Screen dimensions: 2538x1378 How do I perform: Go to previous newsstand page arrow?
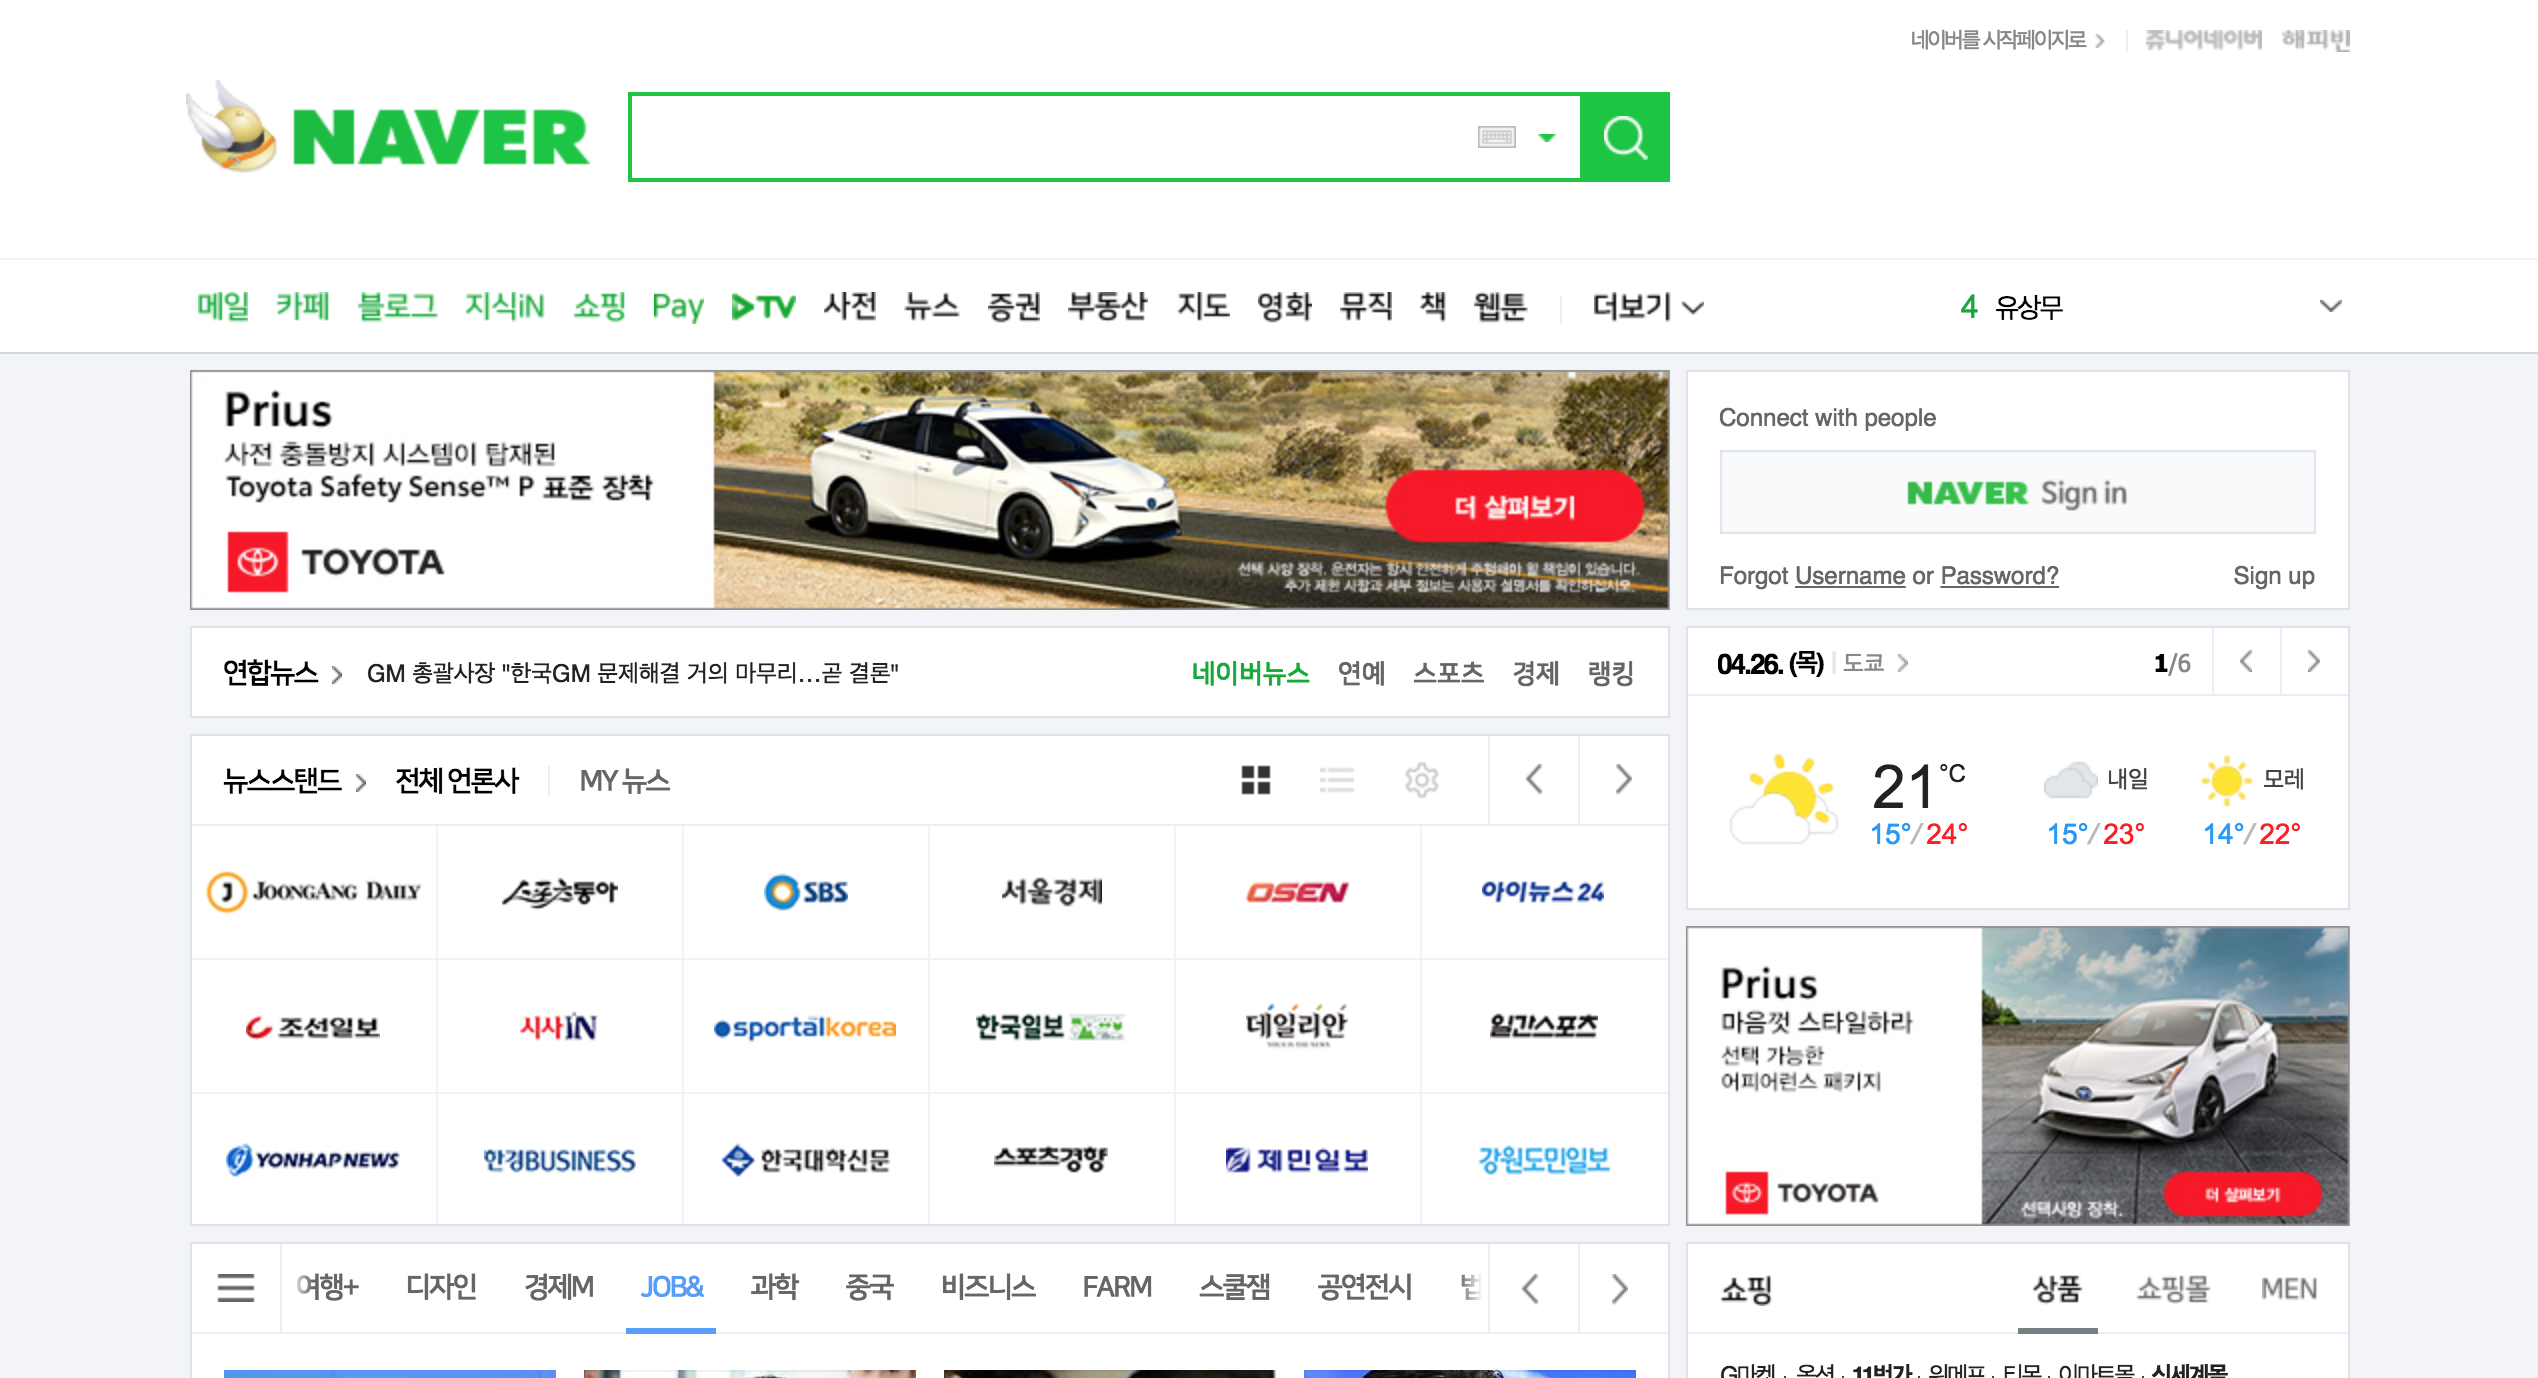tap(1534, 780)
